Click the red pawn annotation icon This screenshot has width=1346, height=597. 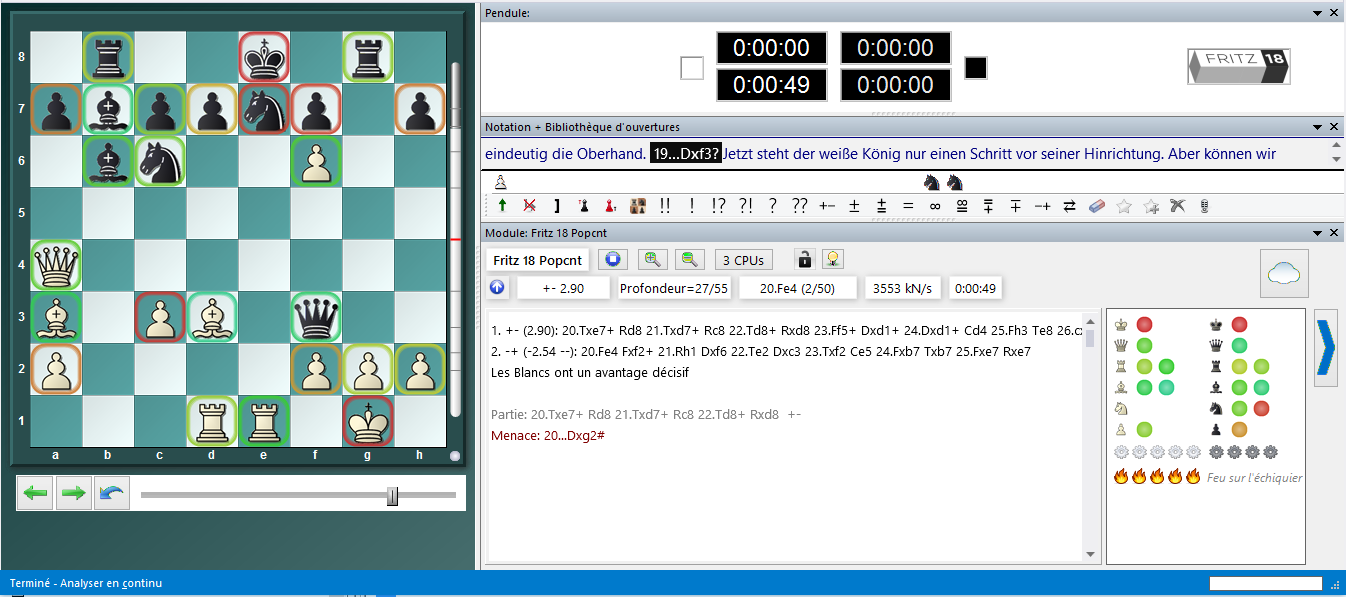coord(610,206)
